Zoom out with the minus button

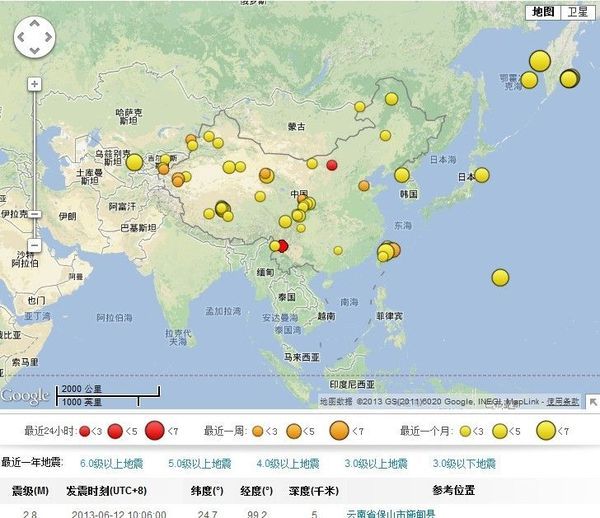click(34, 244)
